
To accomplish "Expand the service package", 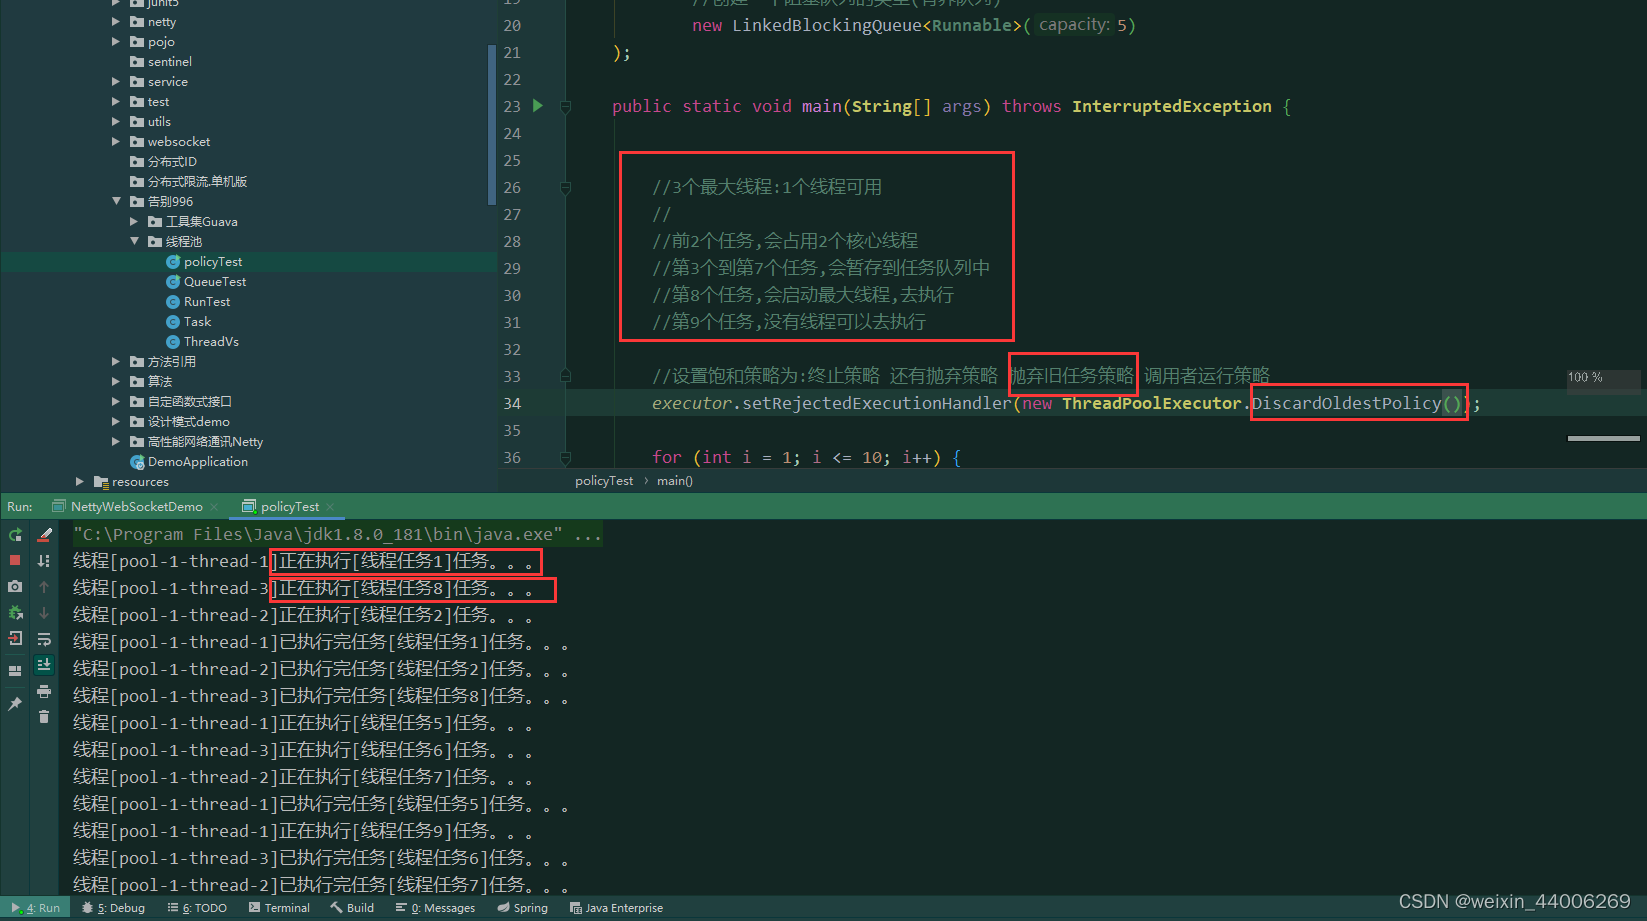I will coord(117,81).
